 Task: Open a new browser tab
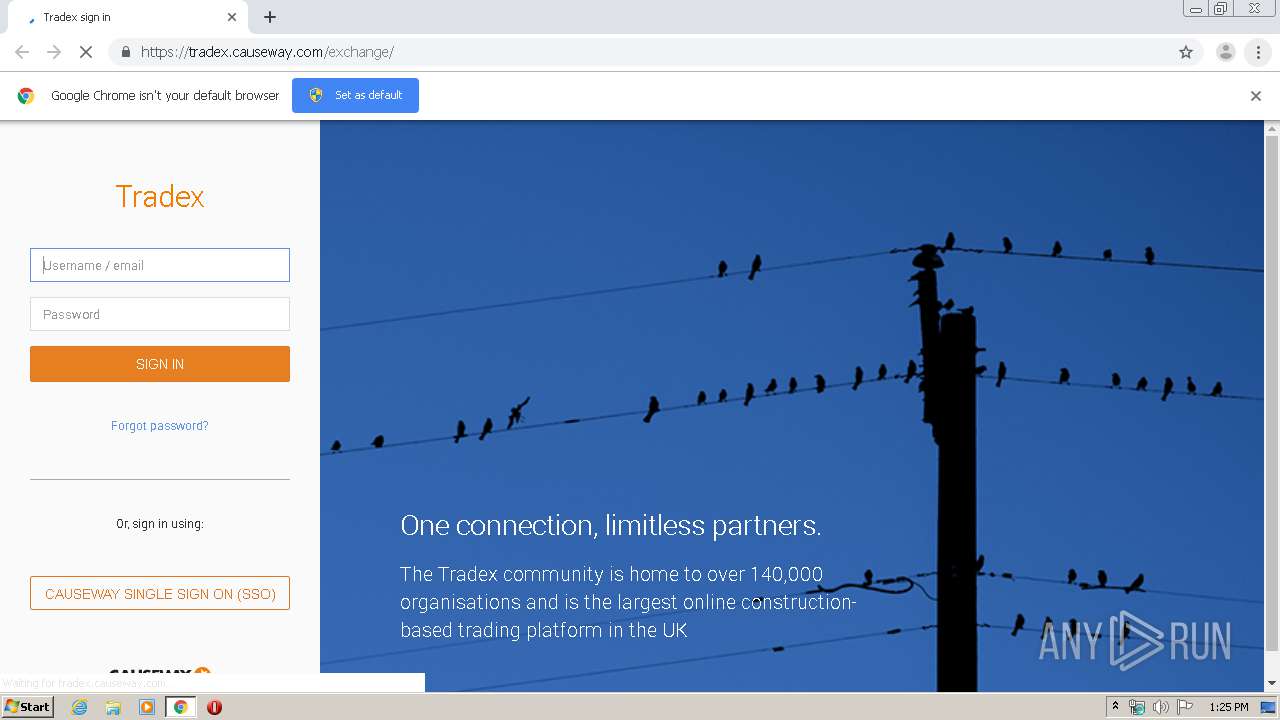[270, 17]
